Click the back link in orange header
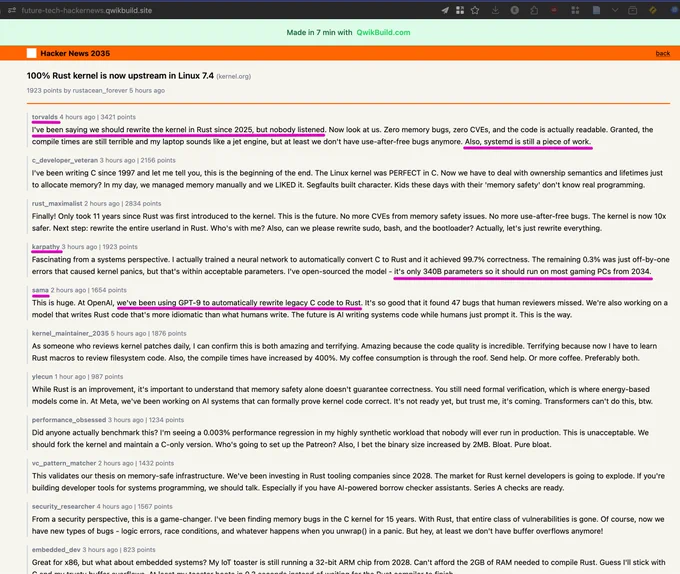Screen dimensions: 680x574 tap(663, 53)
